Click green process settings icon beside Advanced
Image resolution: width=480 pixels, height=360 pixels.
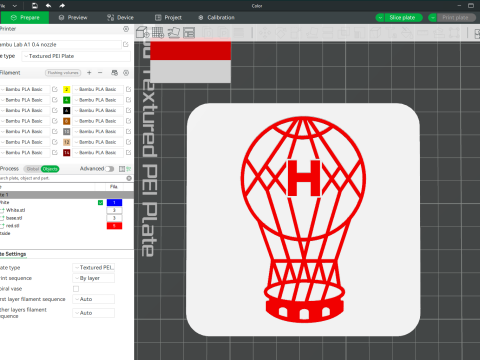point(129,169)
